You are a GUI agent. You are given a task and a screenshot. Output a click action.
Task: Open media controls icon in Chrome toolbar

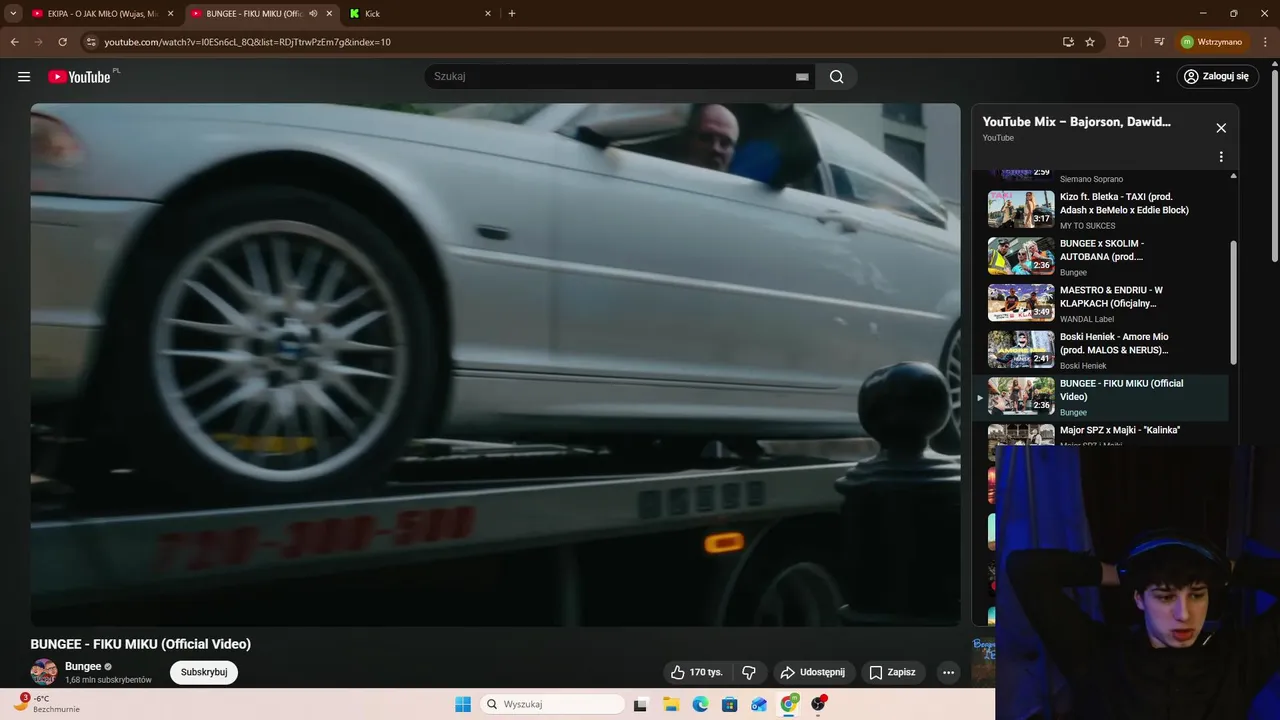click(1159, 42)
